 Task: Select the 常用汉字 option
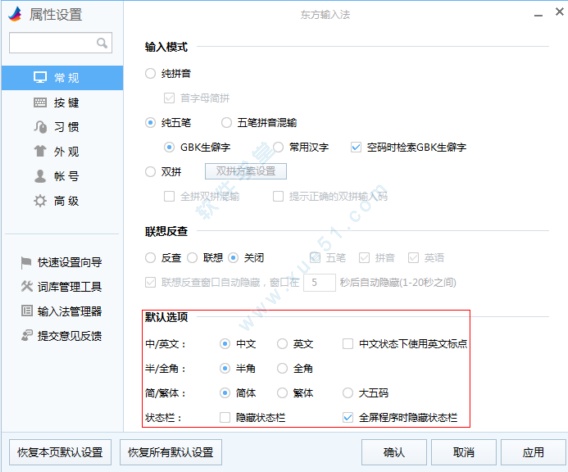coord(278,147)
